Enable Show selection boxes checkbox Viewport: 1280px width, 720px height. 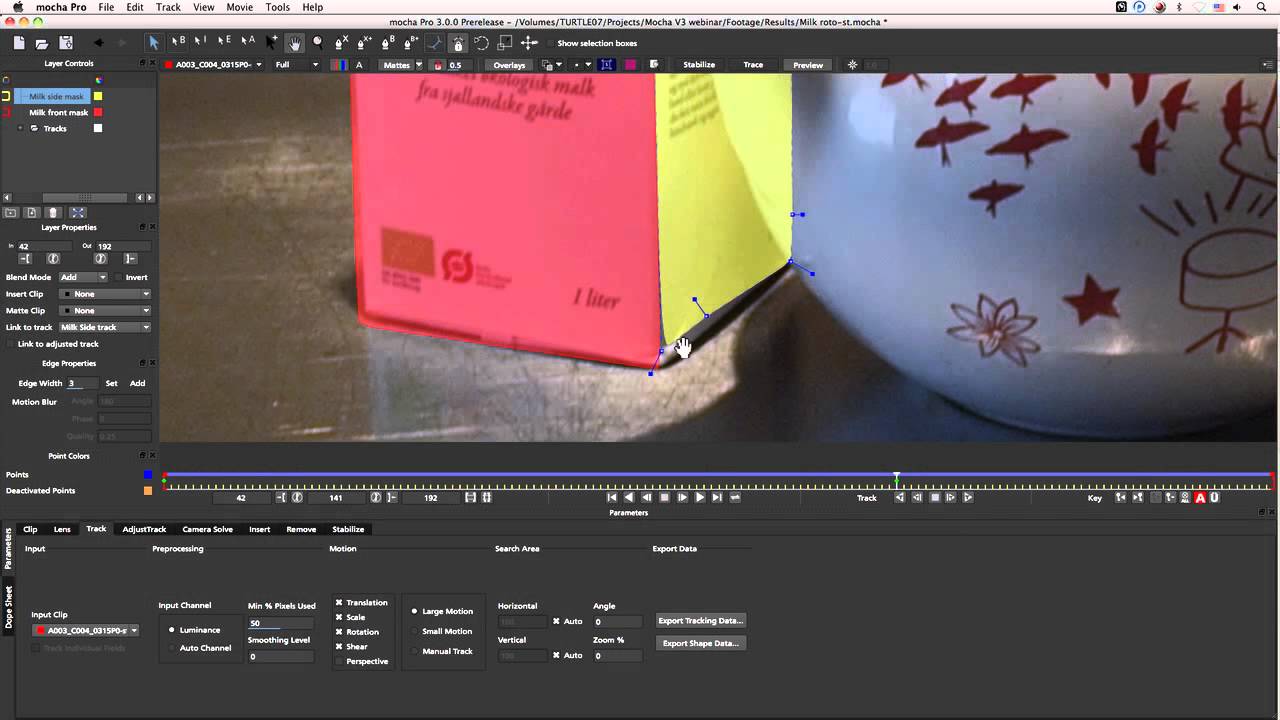click(x=550, y=43)
